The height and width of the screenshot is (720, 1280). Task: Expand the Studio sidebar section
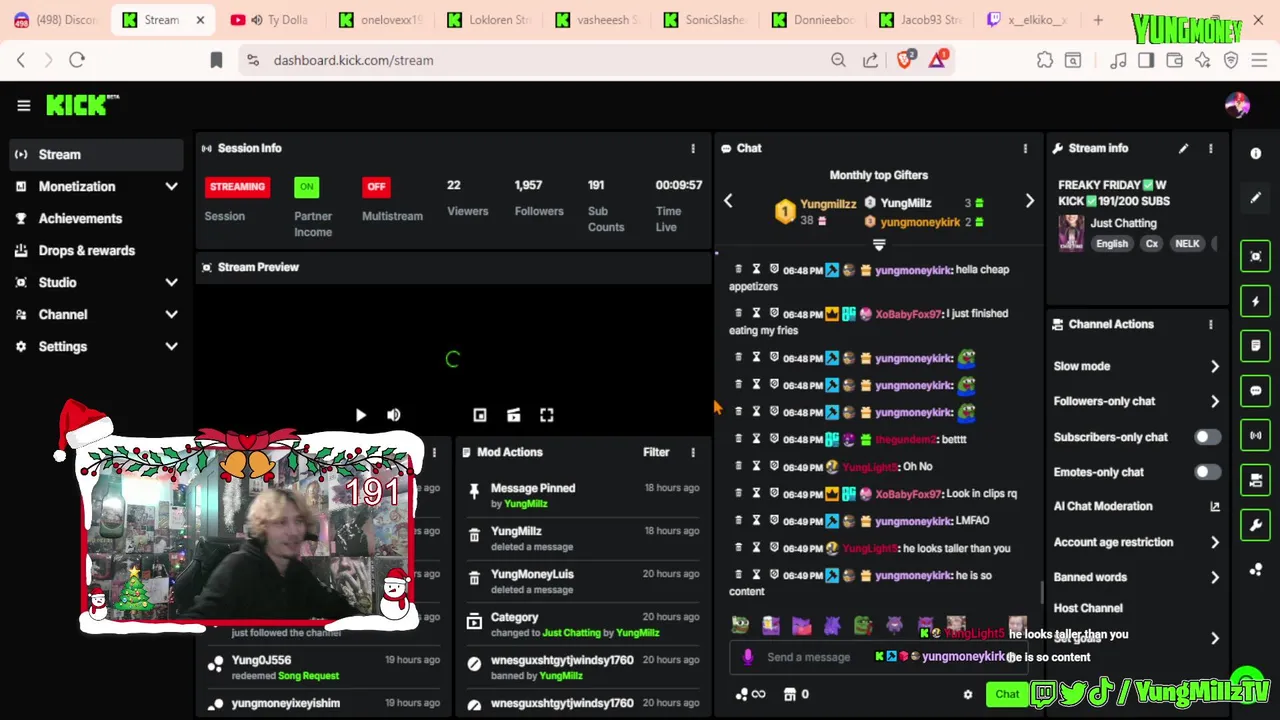pyautogui.click(x=97, y=282)
